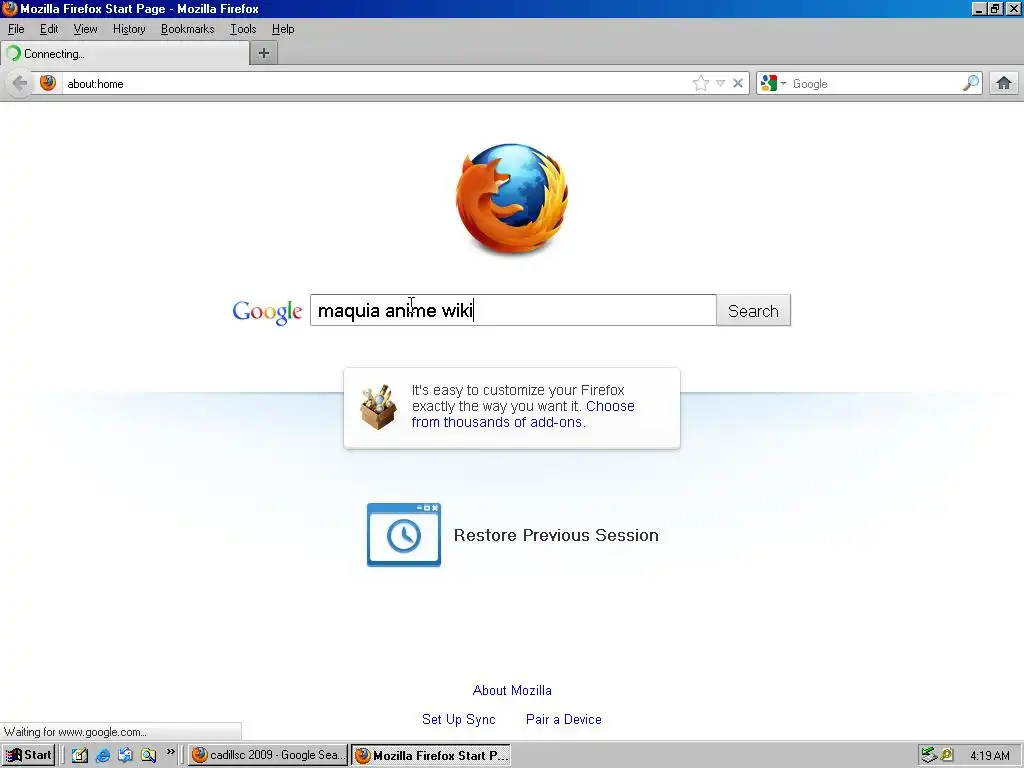The width and height of the screenshot is (1024, 768).
Task: Restore down the Firefox window
Action: click(x=995, y=8)
